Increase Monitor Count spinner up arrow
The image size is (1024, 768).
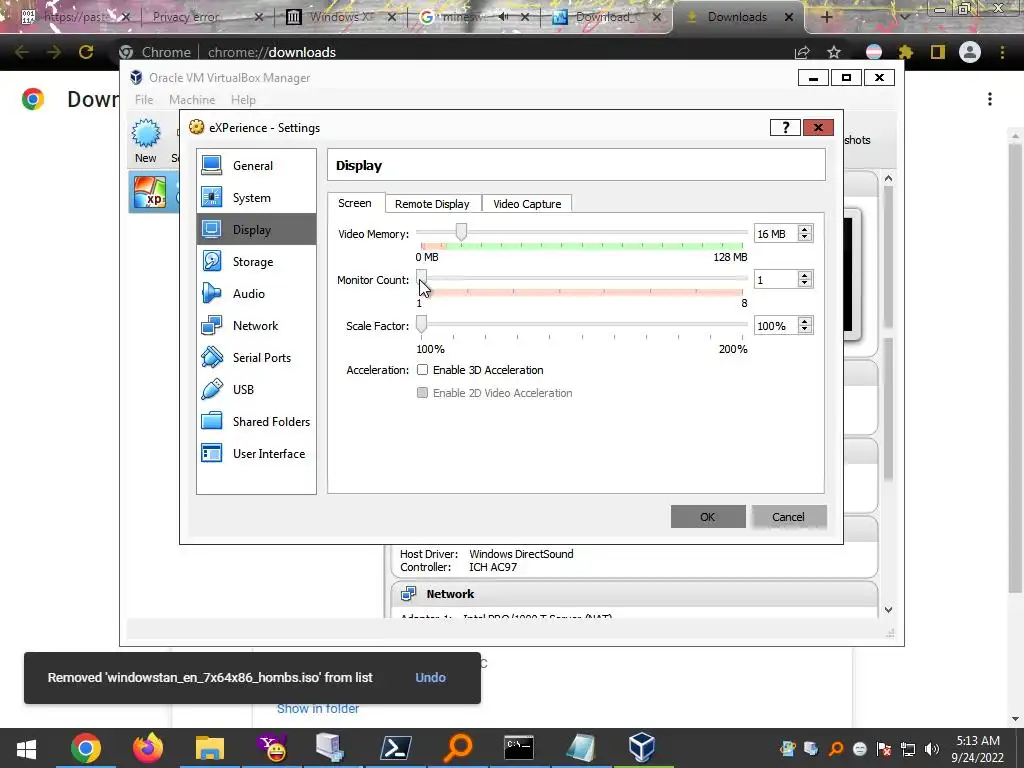pyautogui.click(x=805, y=275)
